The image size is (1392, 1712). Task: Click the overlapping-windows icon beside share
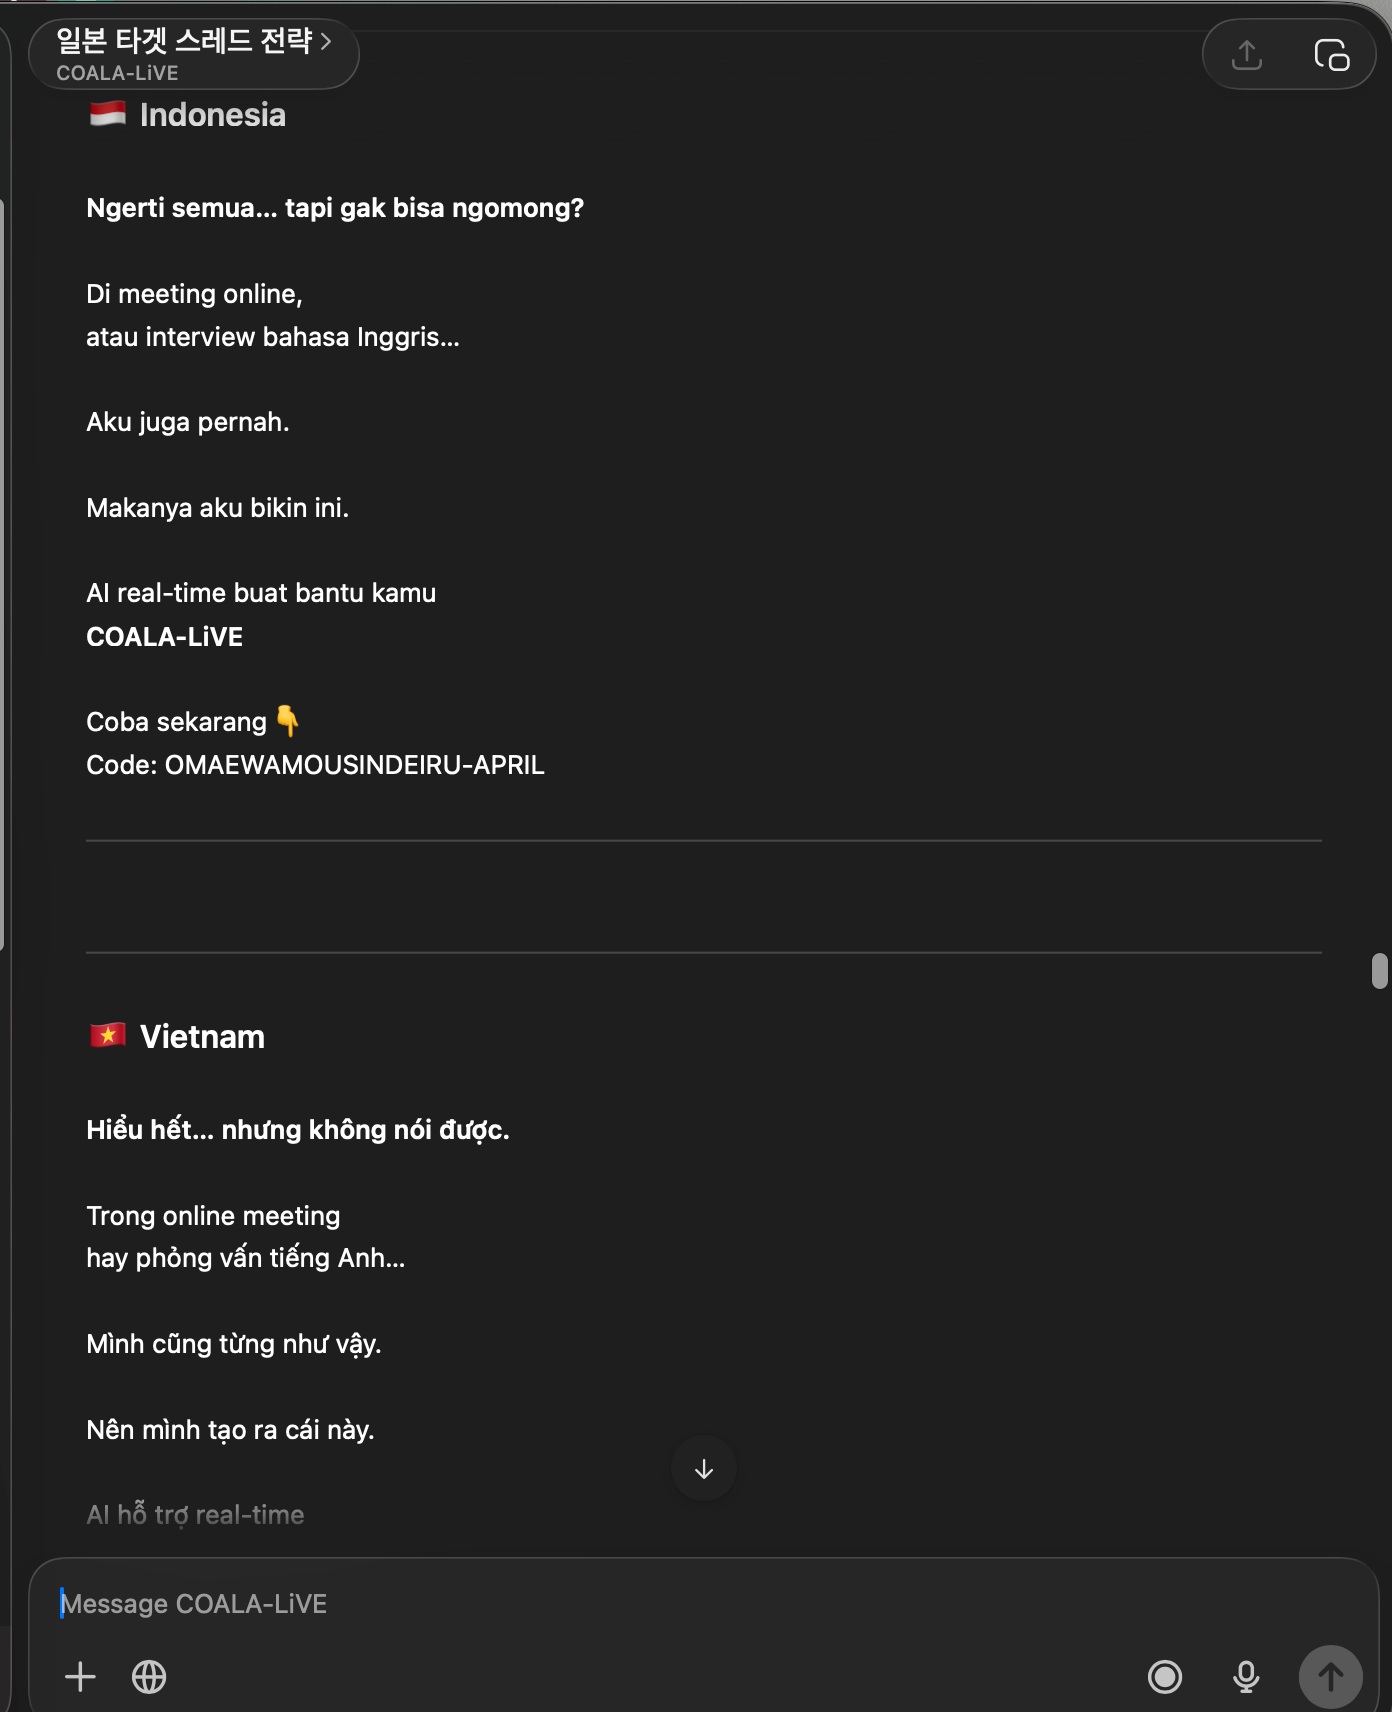coord(1331,55)
